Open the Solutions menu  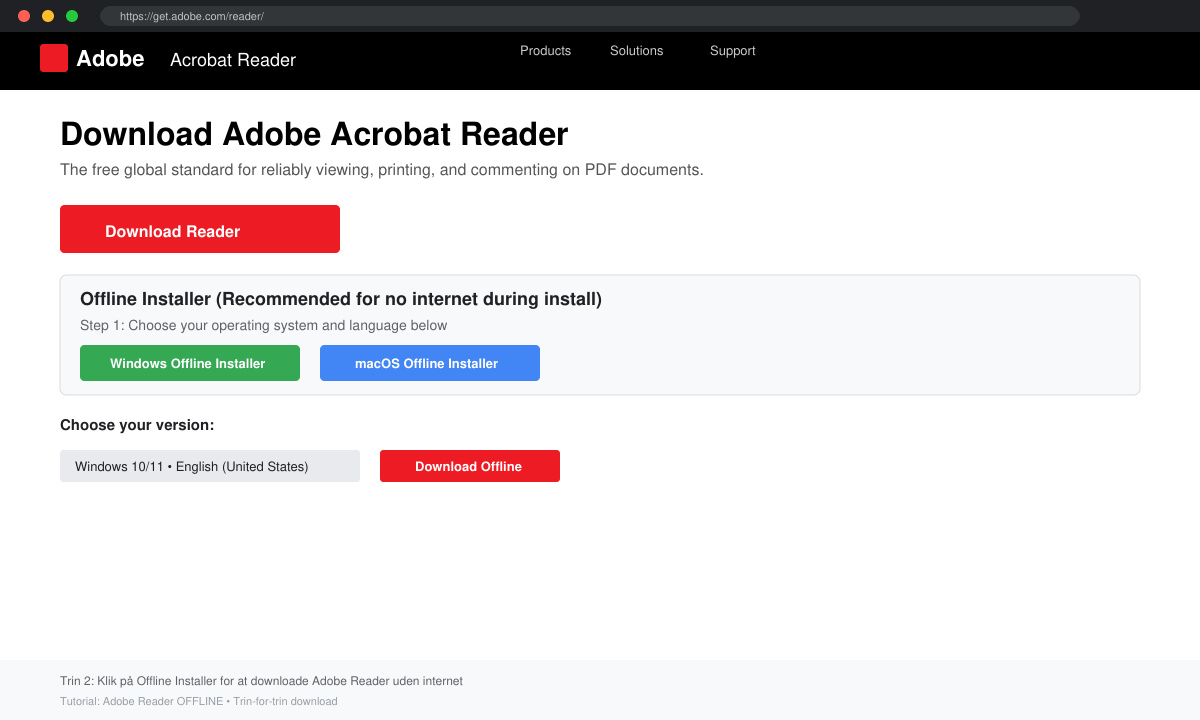click(x=636, y=51)
